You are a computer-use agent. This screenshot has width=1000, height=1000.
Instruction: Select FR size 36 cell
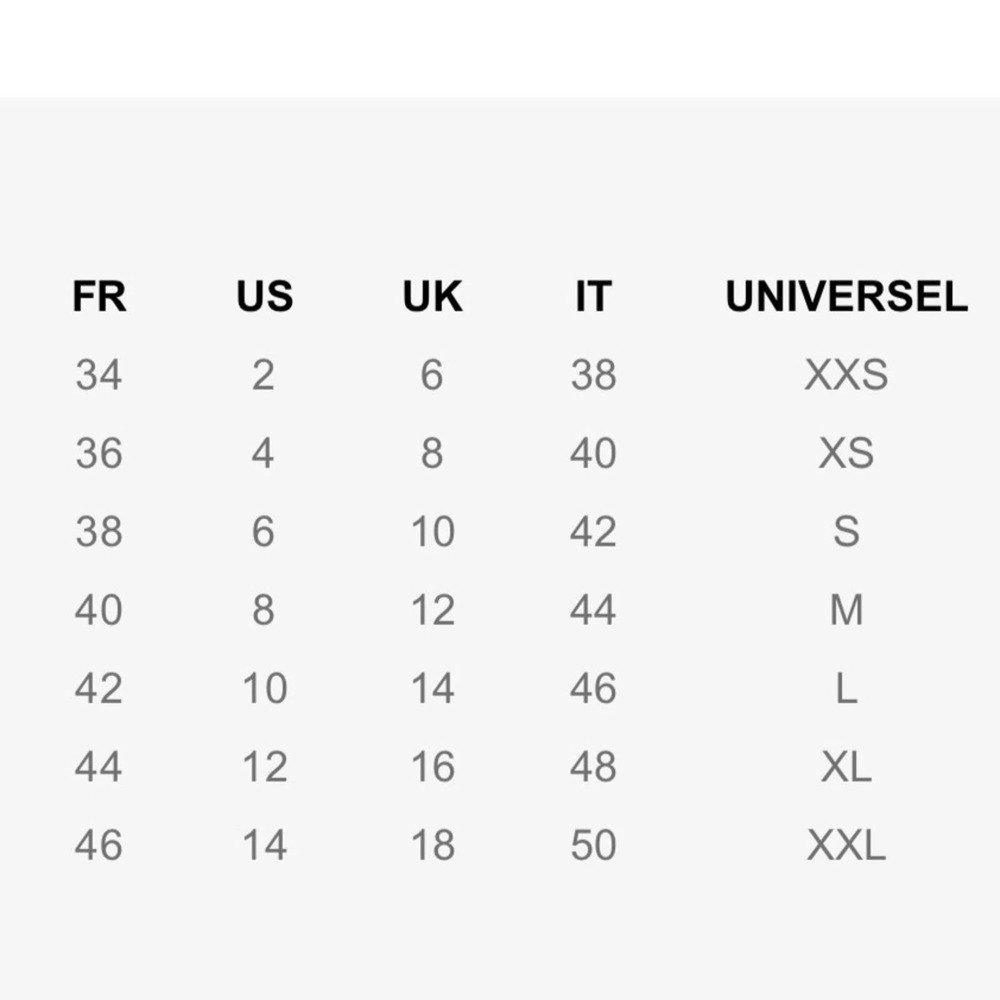[x=99, y=453]
